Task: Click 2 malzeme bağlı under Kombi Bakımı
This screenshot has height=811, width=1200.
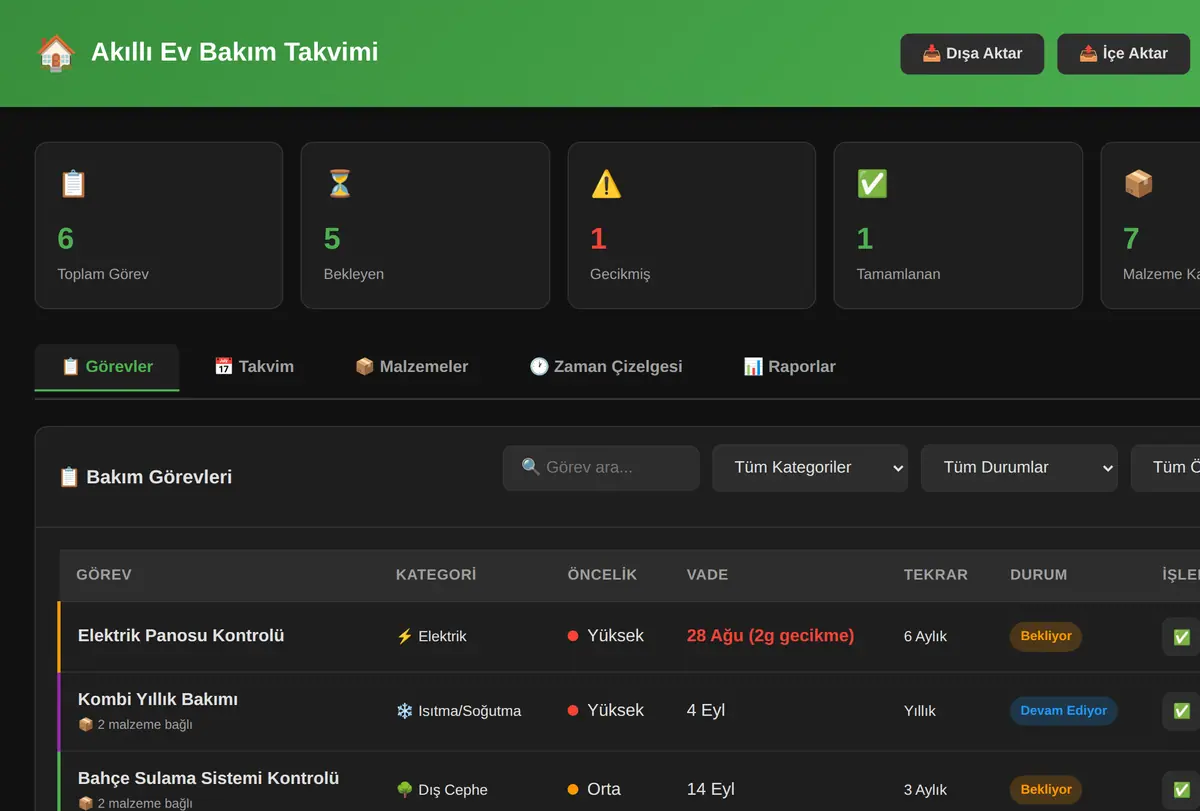Action: (x=135, y=725)
